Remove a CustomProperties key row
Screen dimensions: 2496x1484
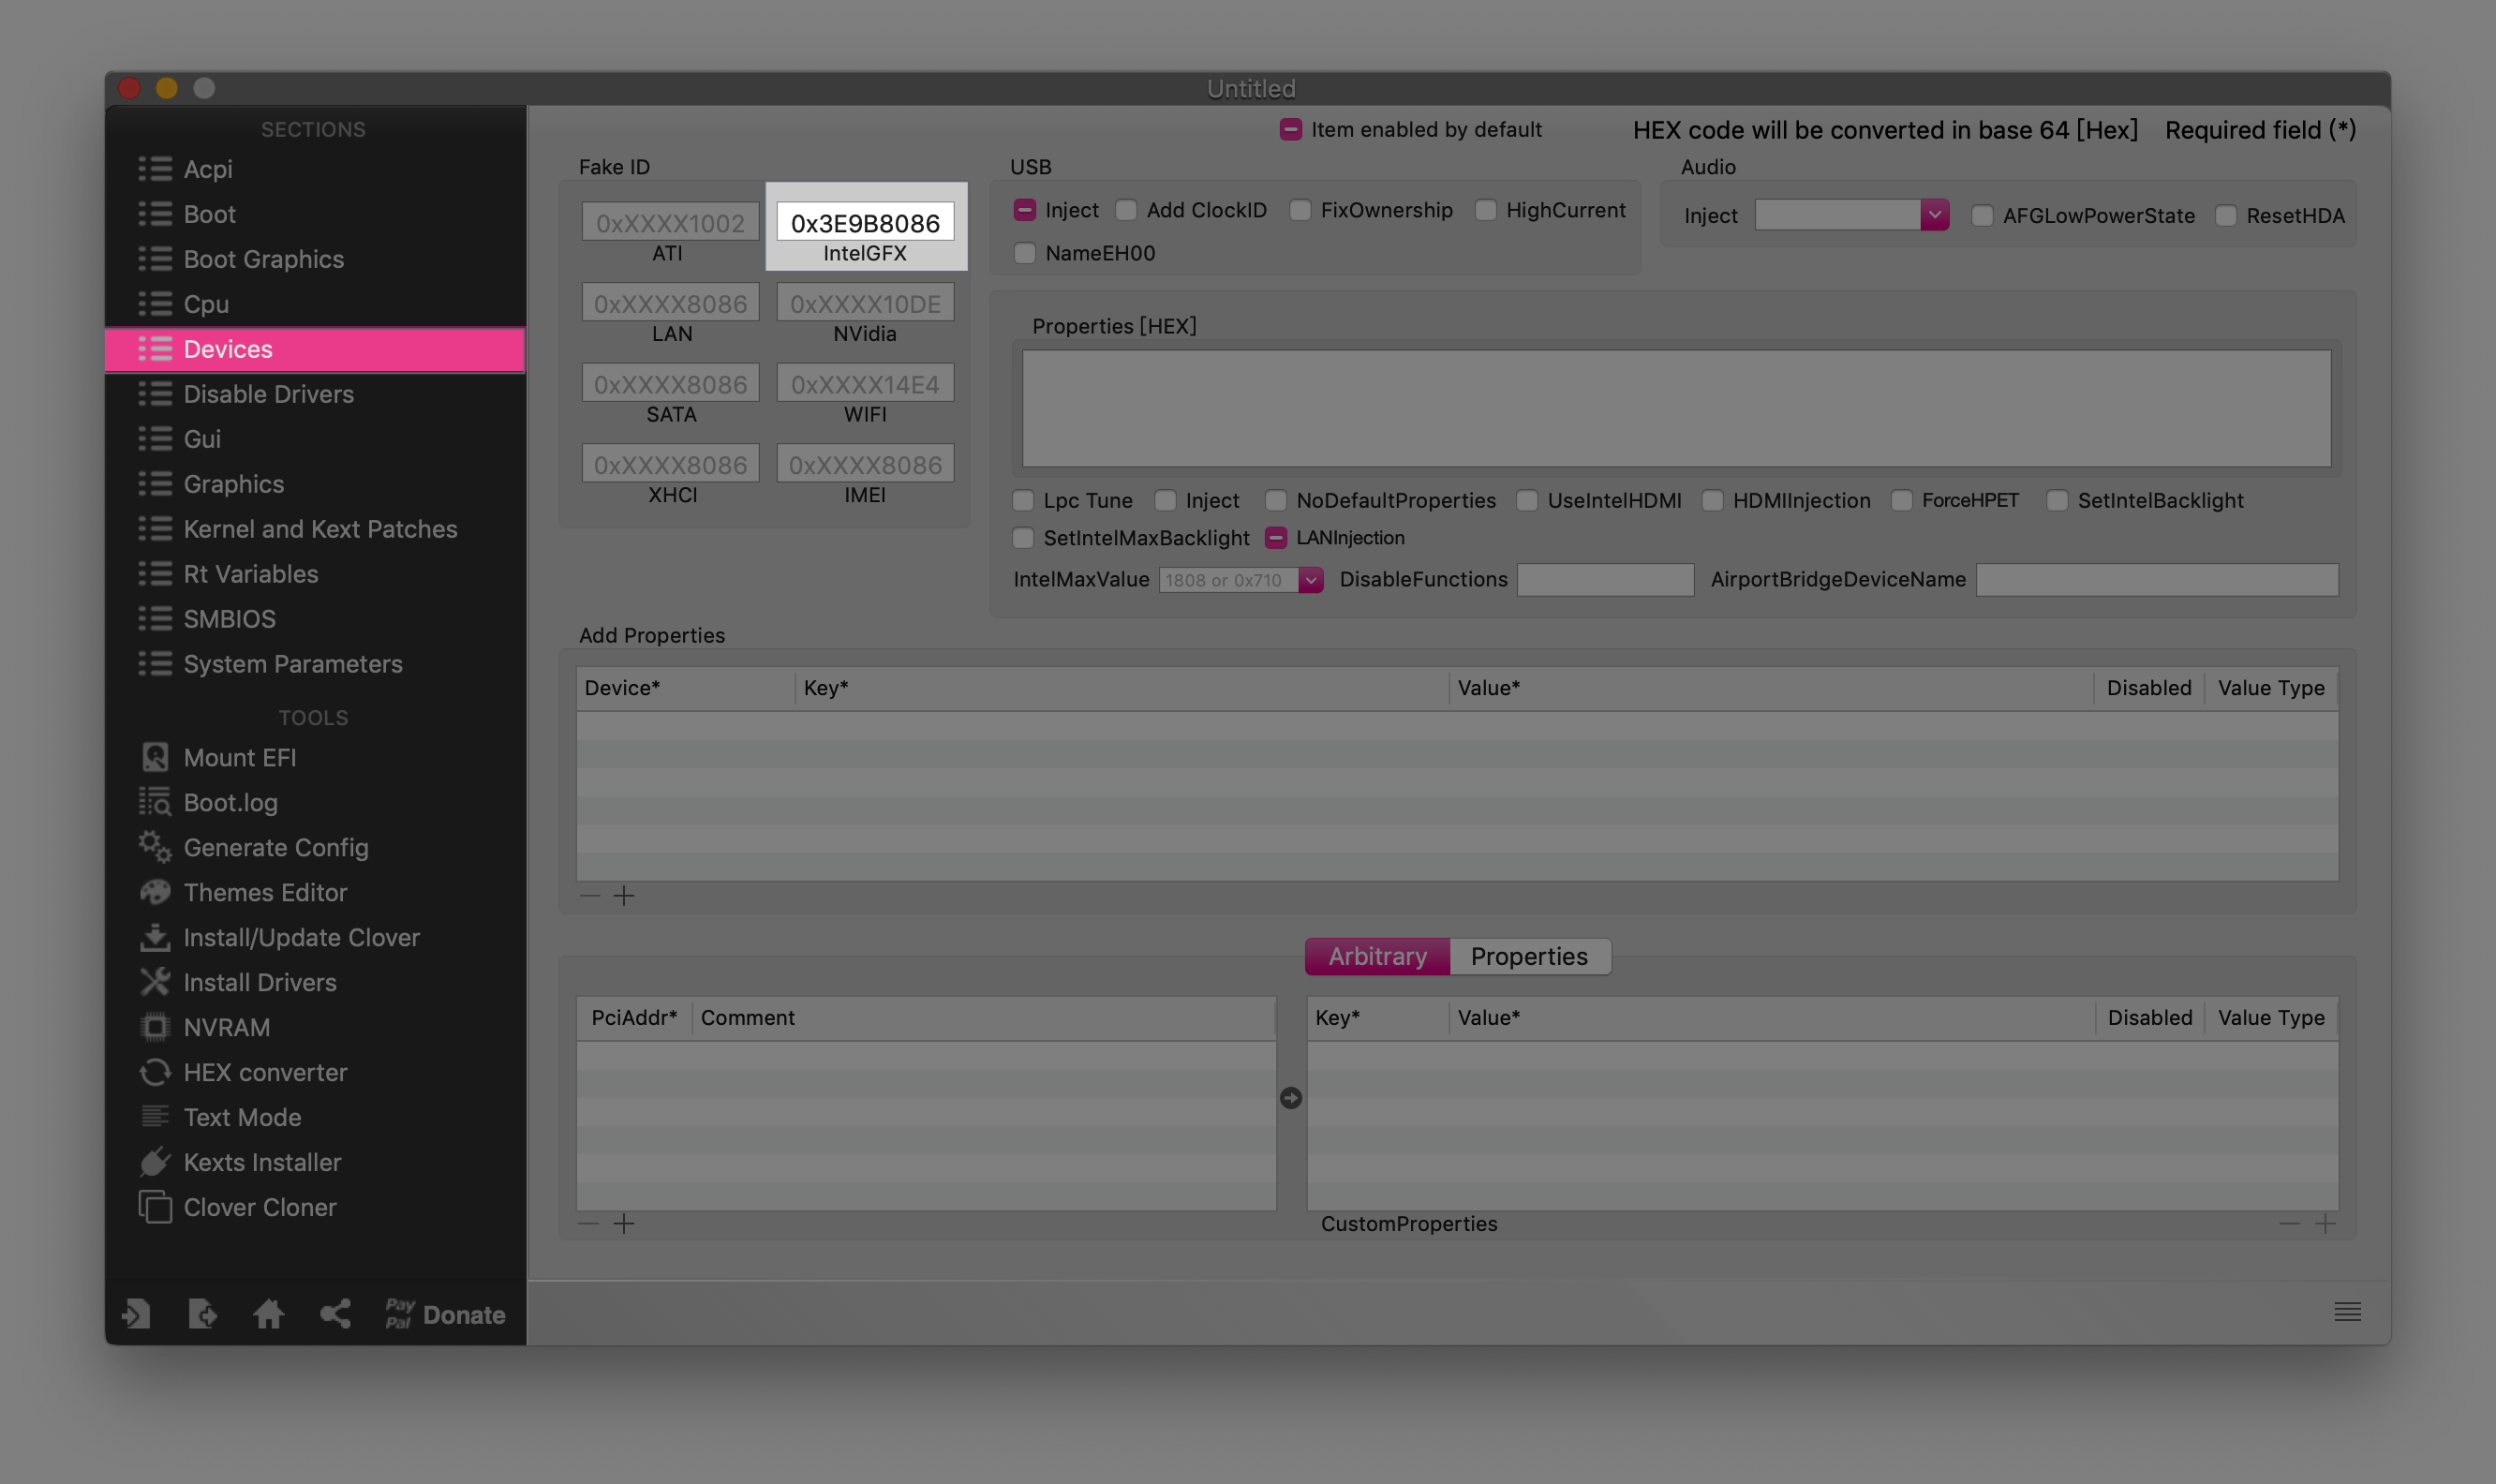[2289, 1224]
